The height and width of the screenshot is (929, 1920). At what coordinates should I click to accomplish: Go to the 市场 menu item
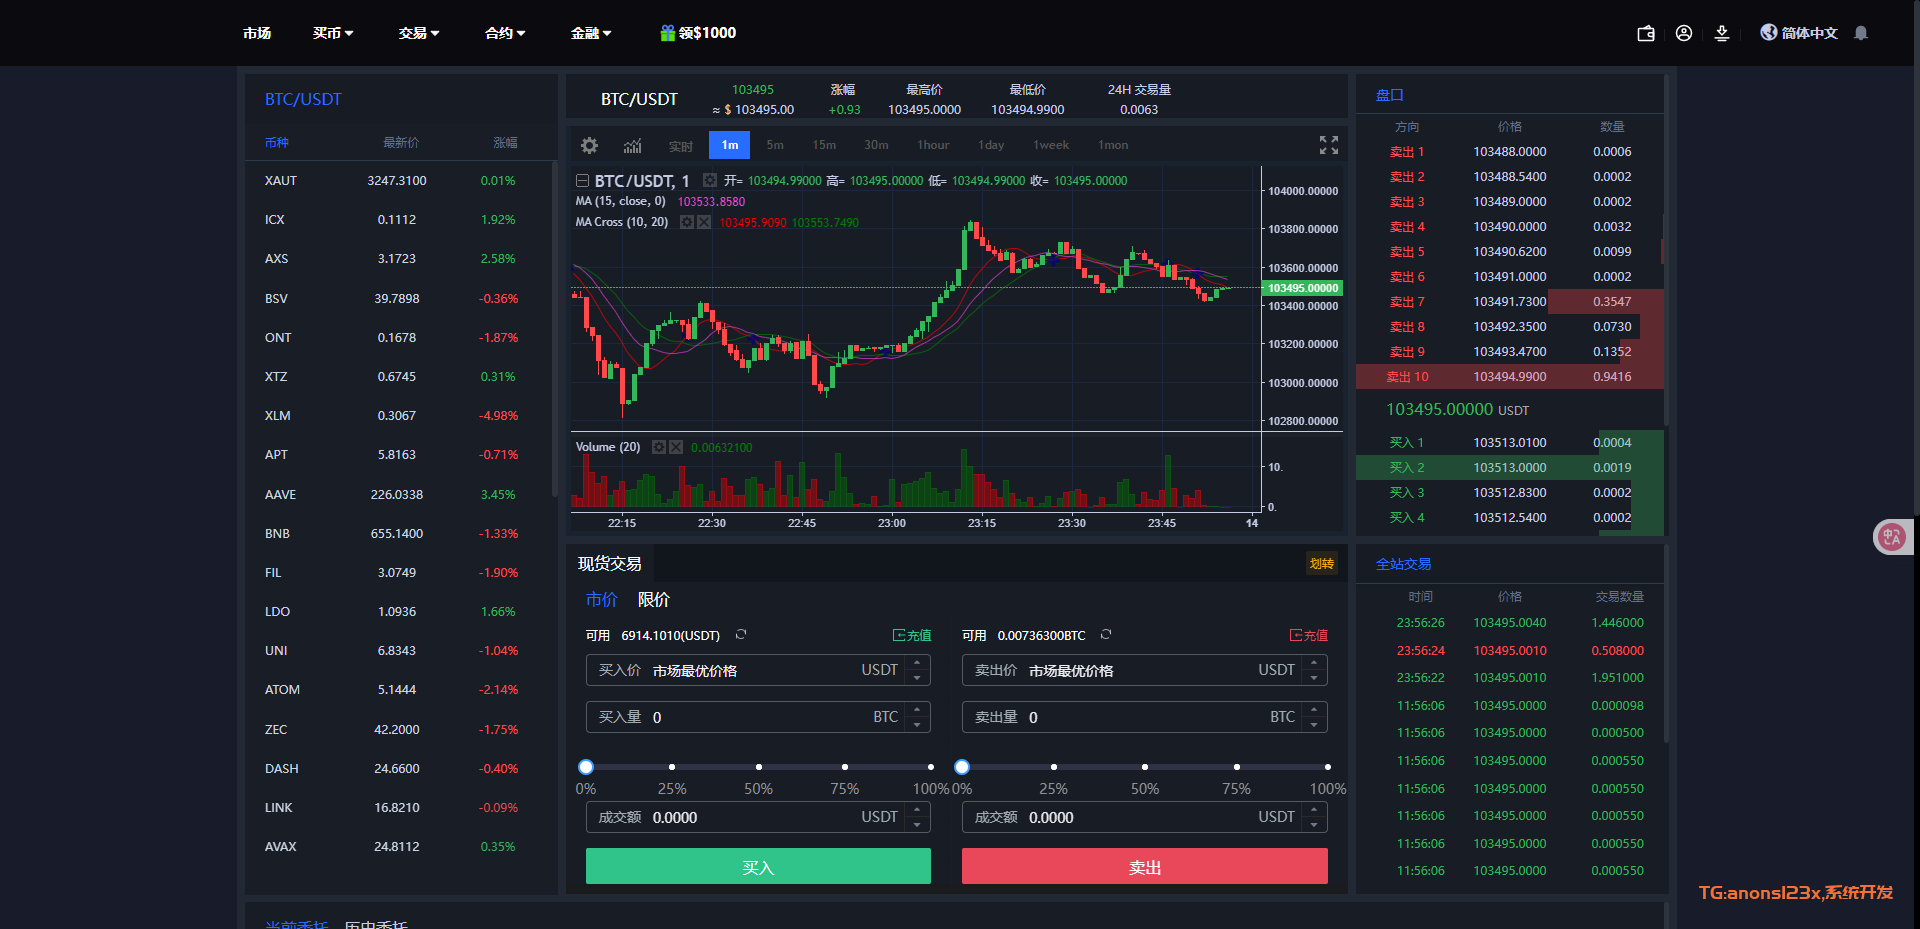pyautogui.click(x=257, y=33)
